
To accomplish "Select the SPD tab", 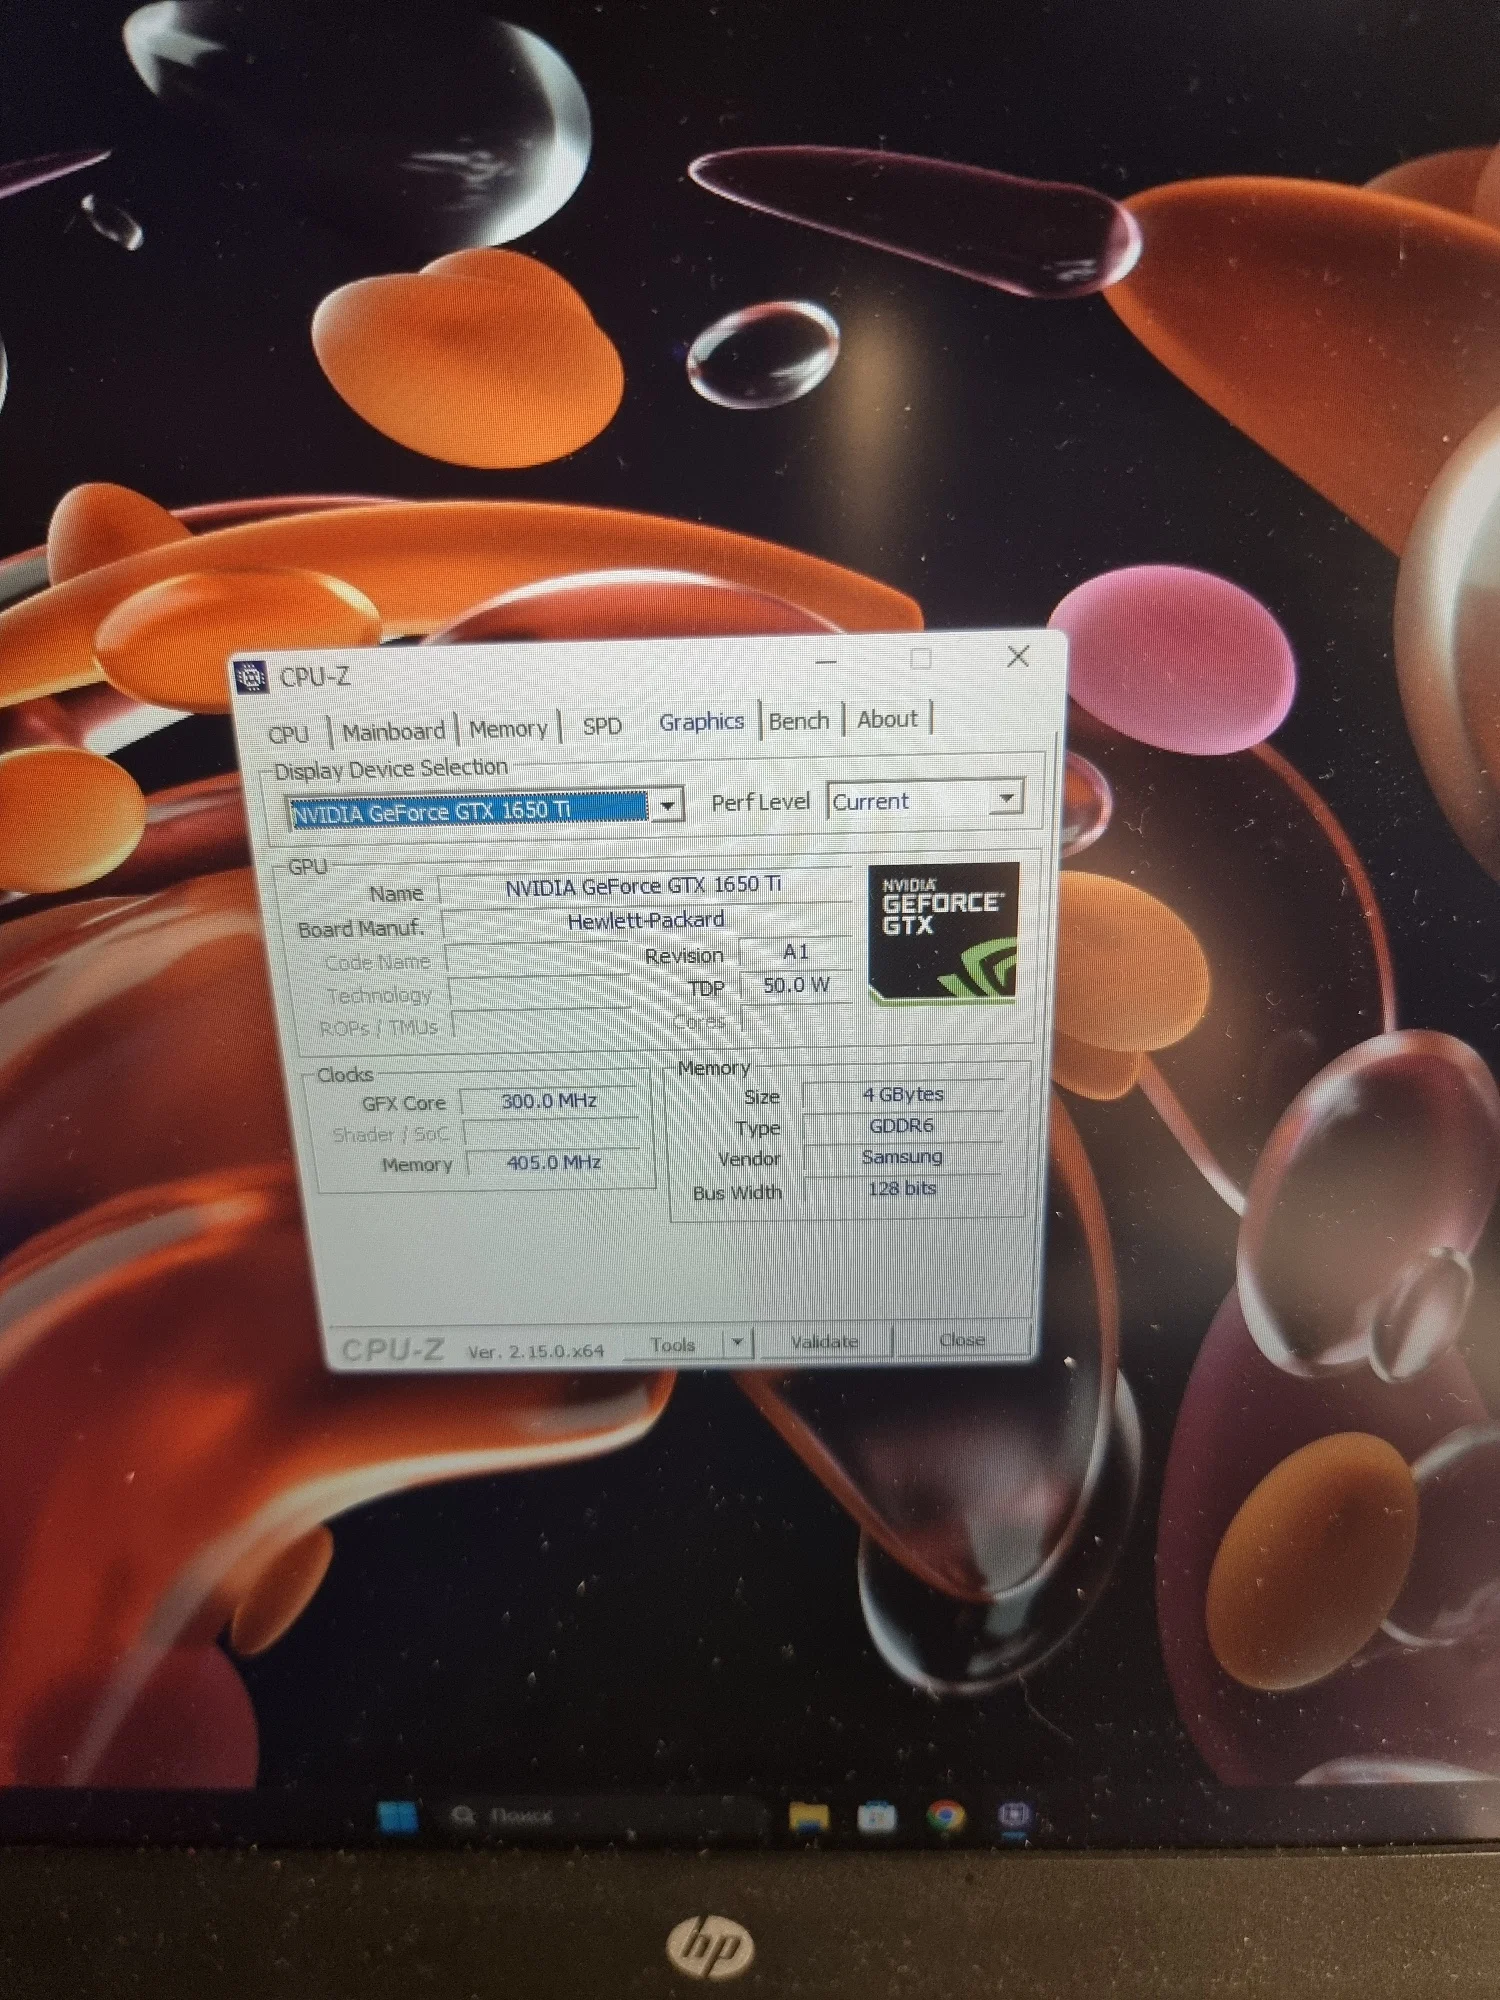I will pyautogui.click(x=602, y=725).
